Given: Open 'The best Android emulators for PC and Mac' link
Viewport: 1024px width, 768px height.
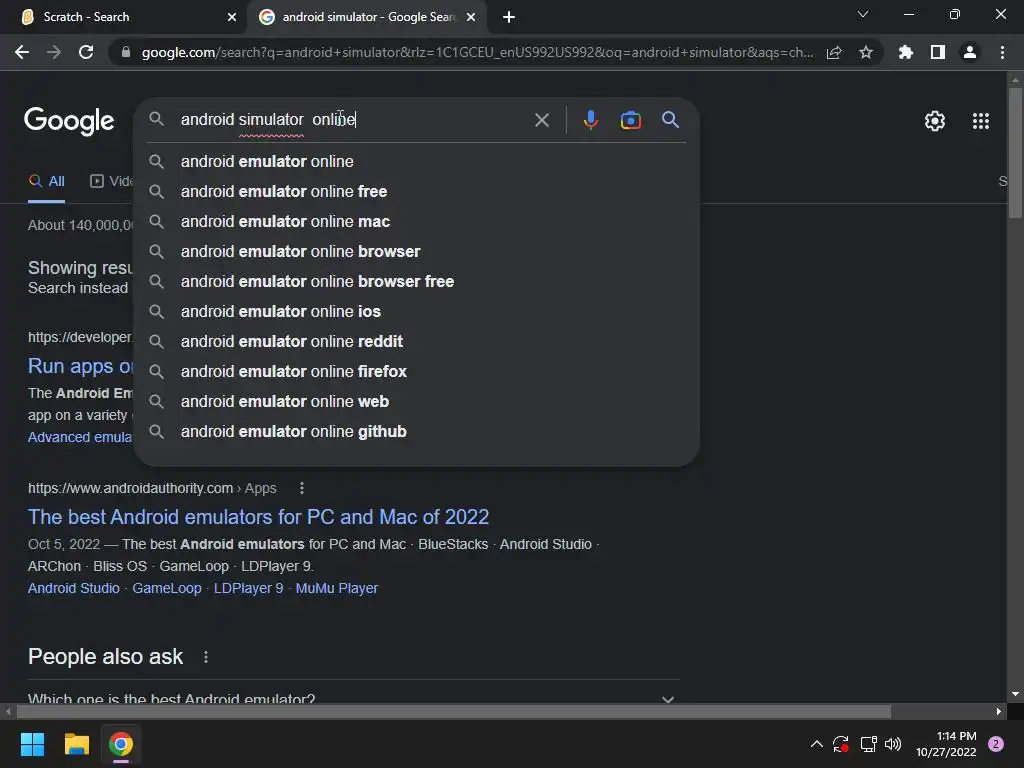Looking at the screenshot, I should (258, 517).
